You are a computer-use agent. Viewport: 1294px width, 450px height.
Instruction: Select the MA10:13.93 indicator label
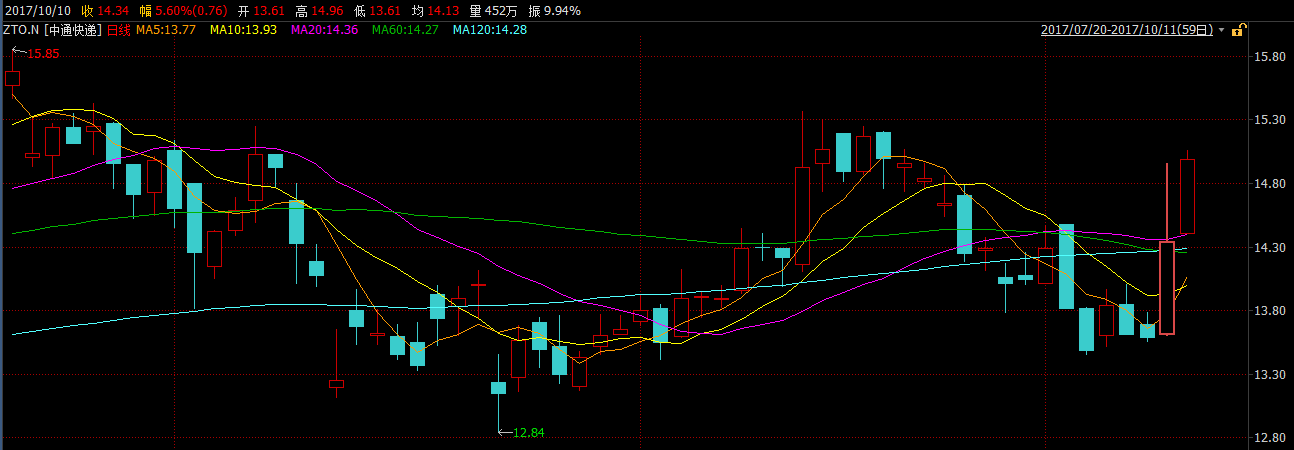245,30
